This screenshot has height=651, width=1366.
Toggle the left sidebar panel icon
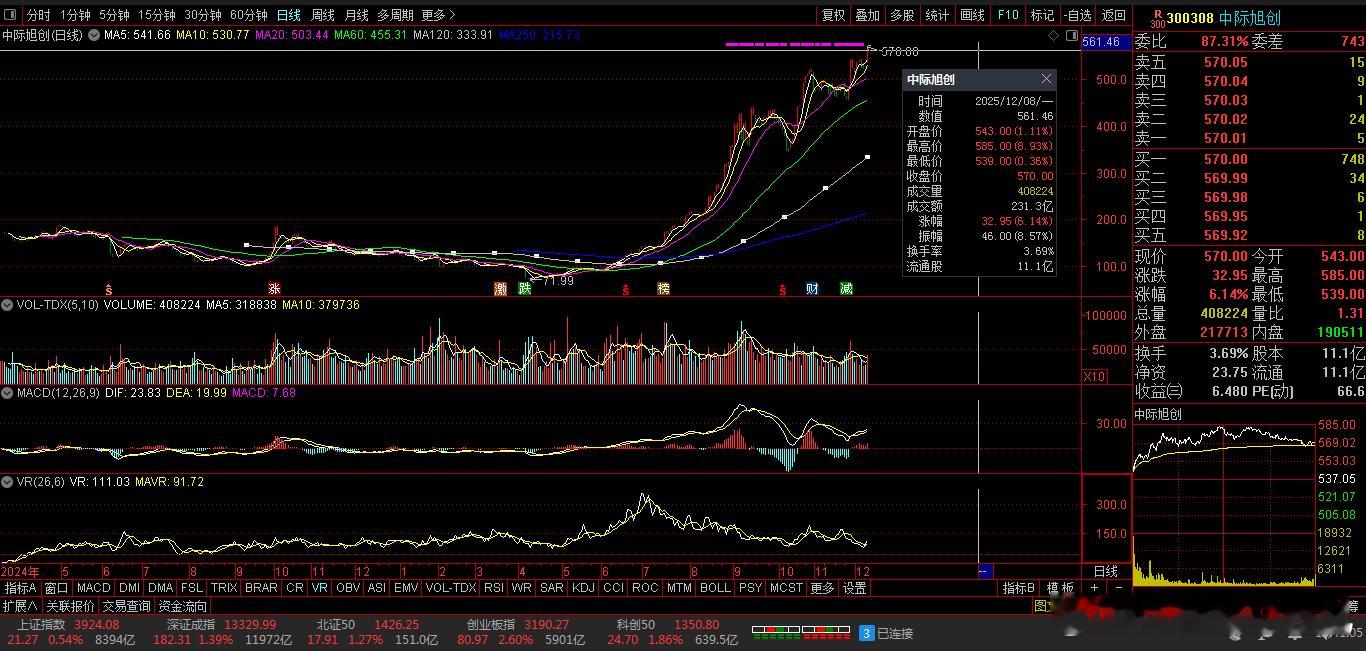click(11, 15)
